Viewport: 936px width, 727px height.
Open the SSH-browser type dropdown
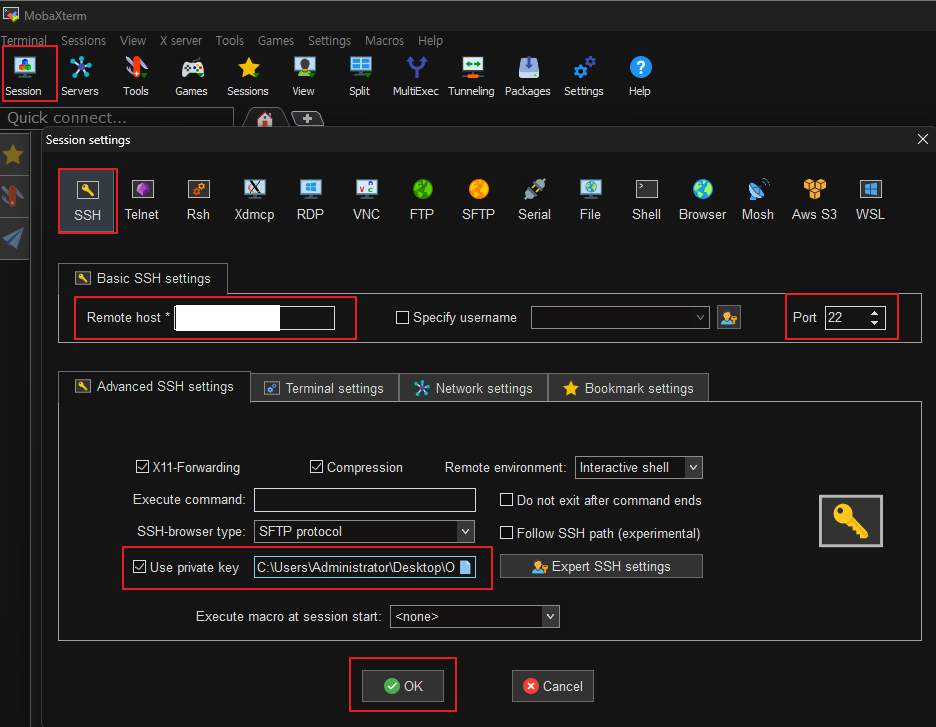(x=466, y=531)
